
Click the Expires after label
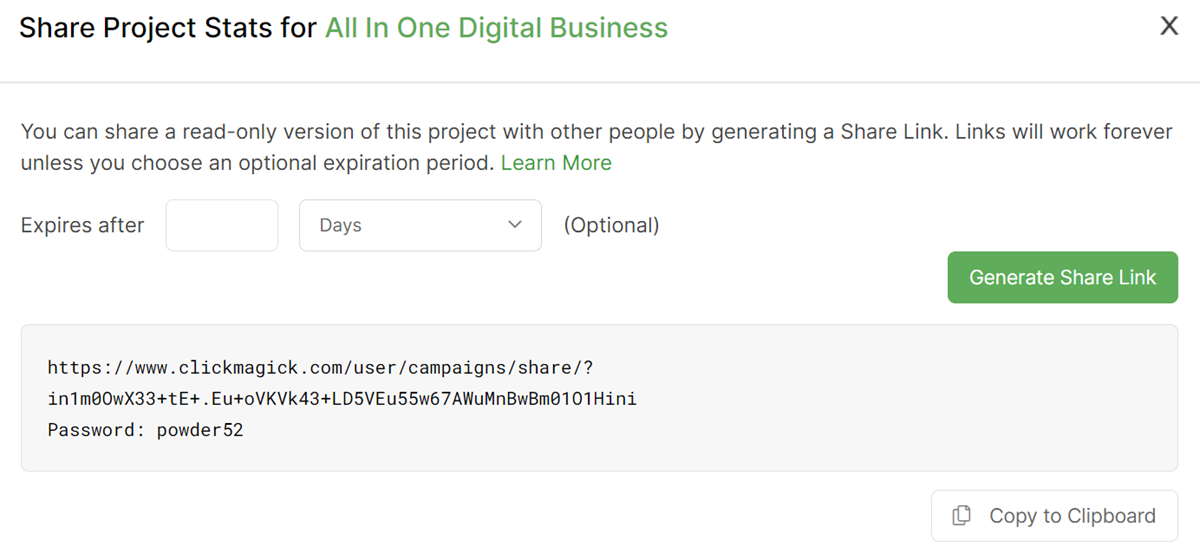82,225
